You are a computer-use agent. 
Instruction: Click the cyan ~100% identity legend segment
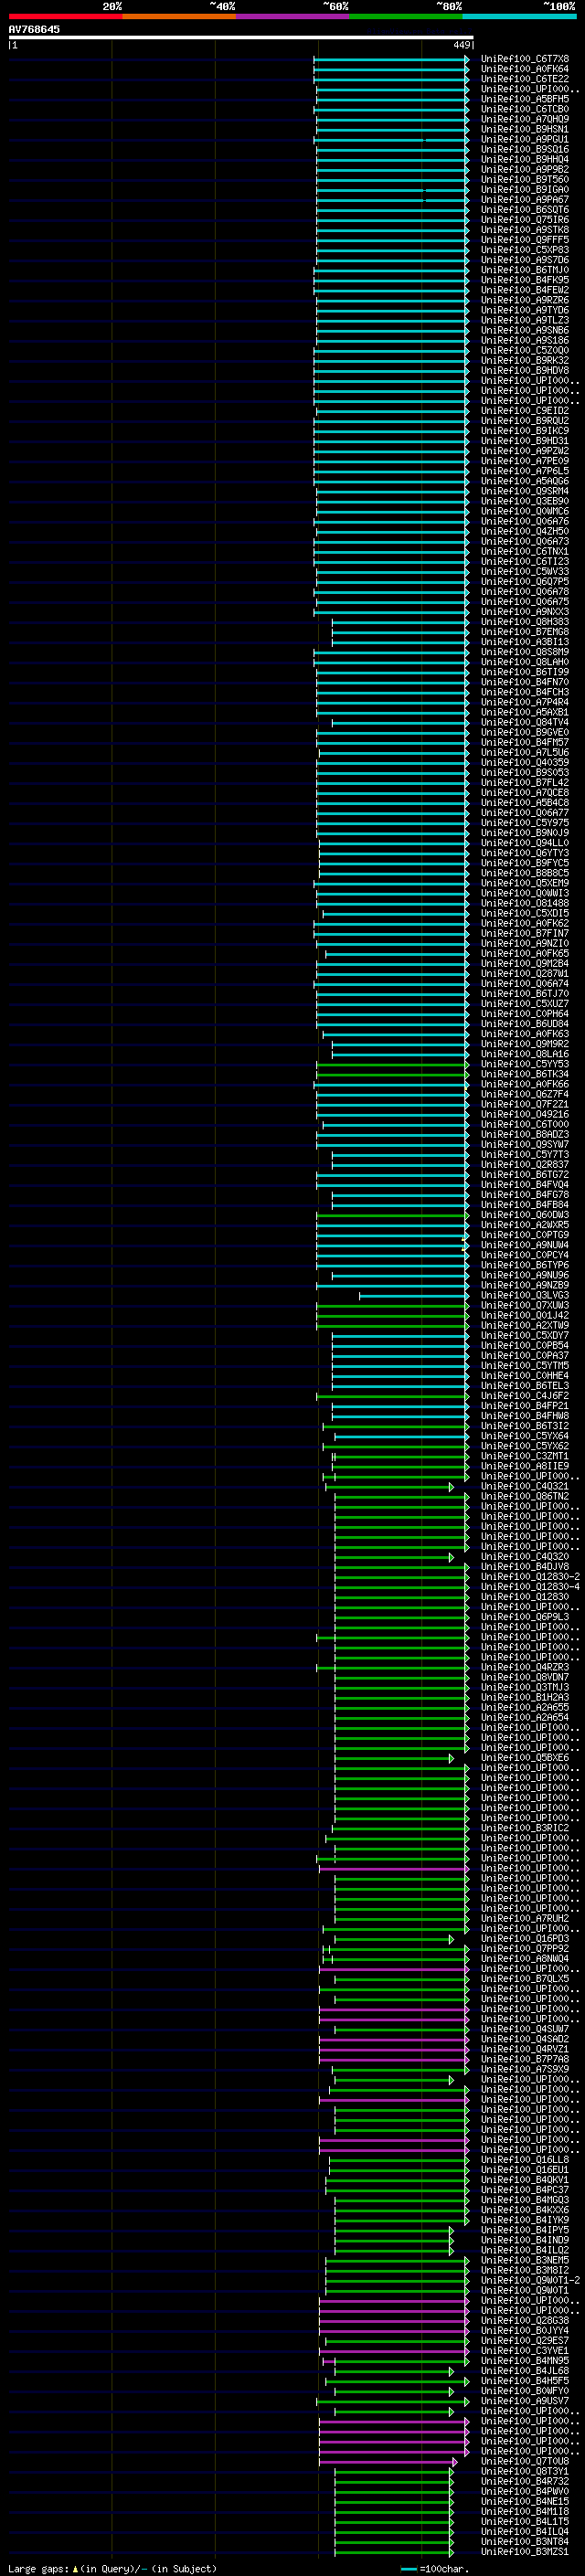[x=520, y=16]
